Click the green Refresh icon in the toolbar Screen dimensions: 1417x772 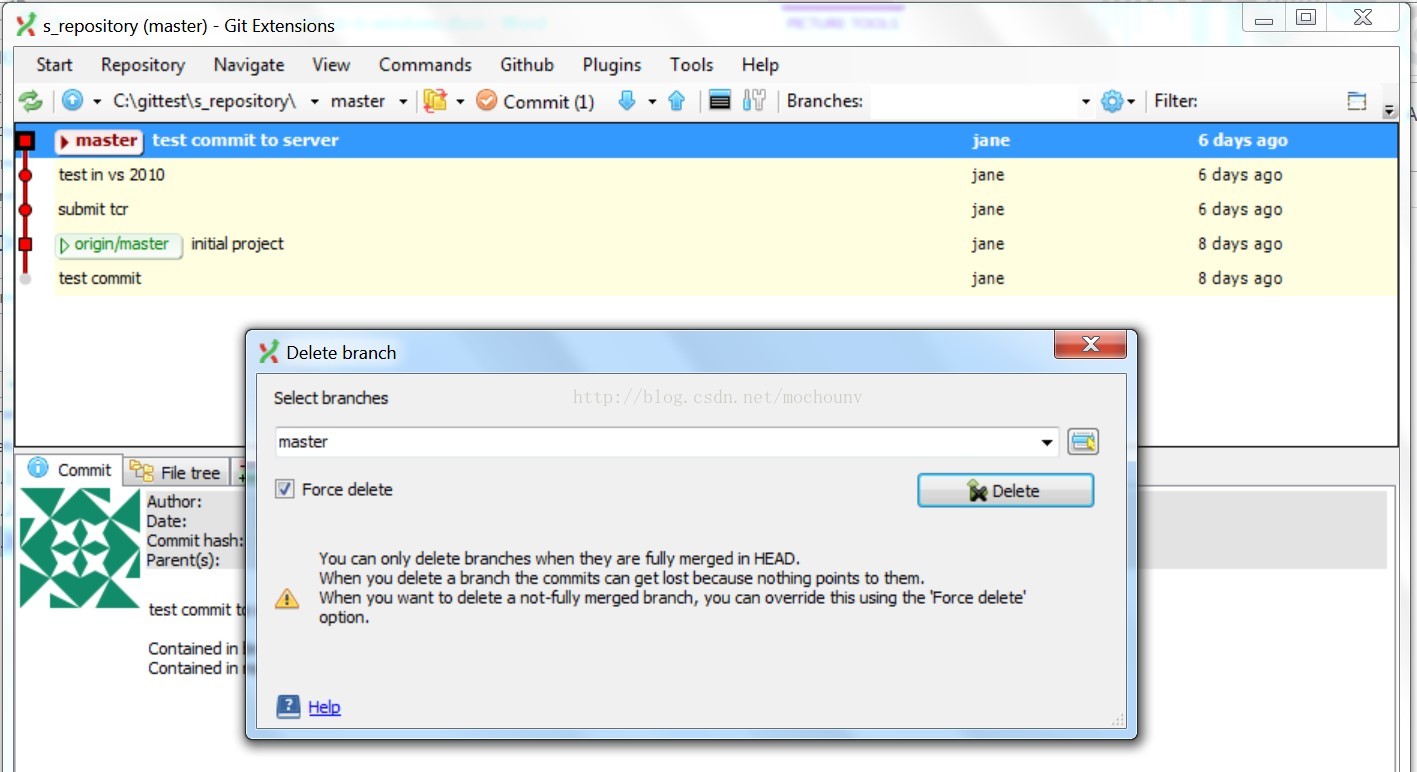pos(31,101)
